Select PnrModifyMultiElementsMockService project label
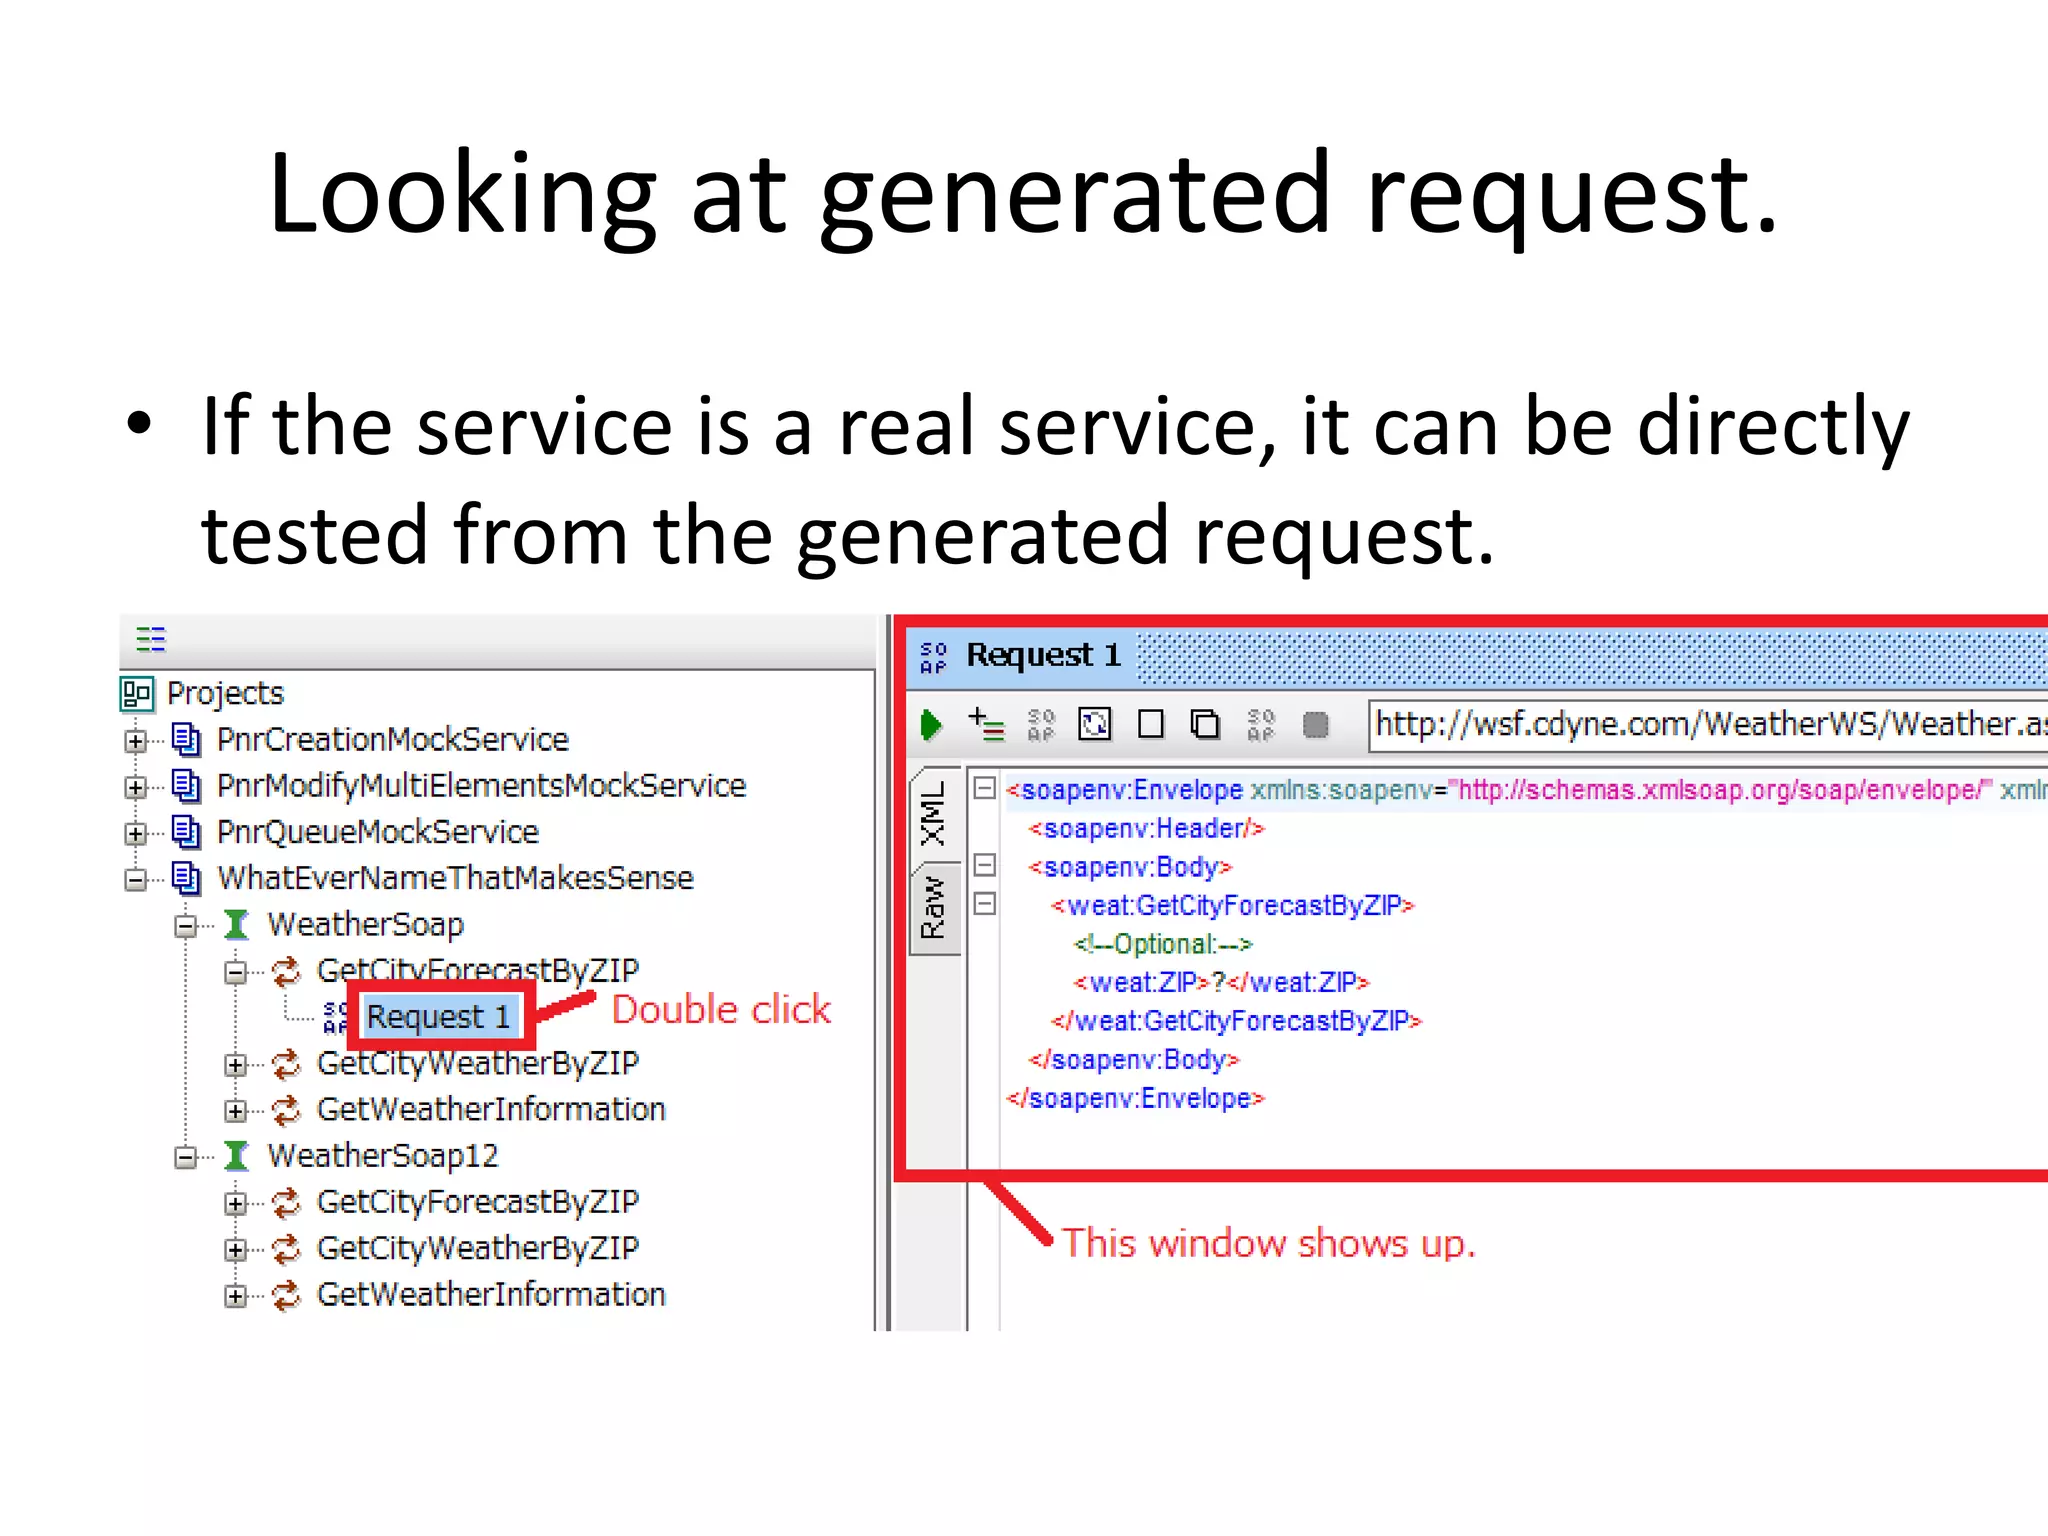 [481, 786]
